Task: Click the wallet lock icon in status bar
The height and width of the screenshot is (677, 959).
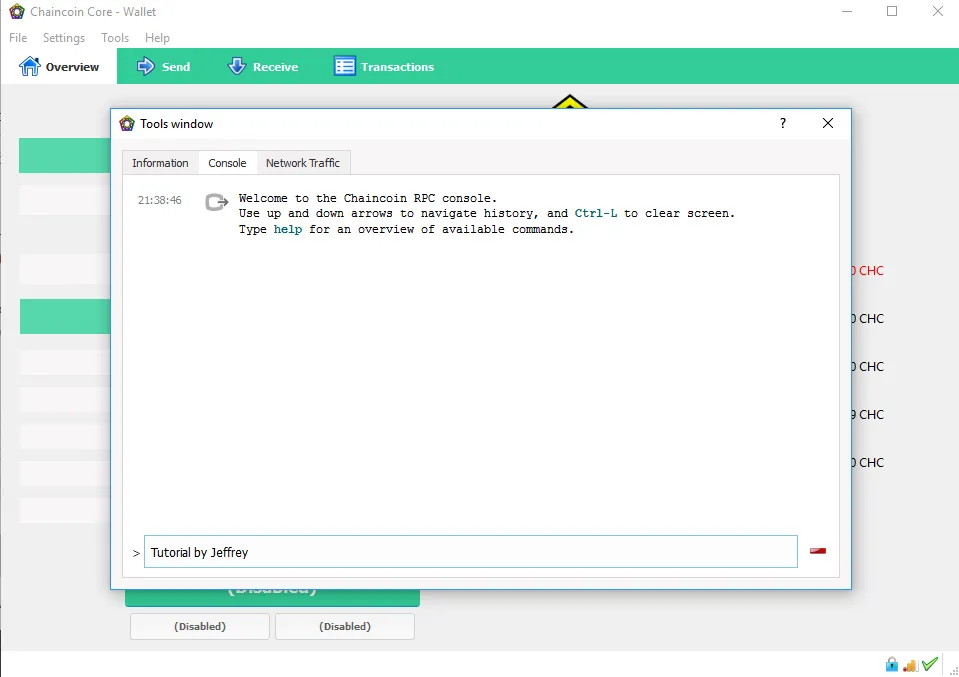Action: pyautogui.click(x=891, y=664)
